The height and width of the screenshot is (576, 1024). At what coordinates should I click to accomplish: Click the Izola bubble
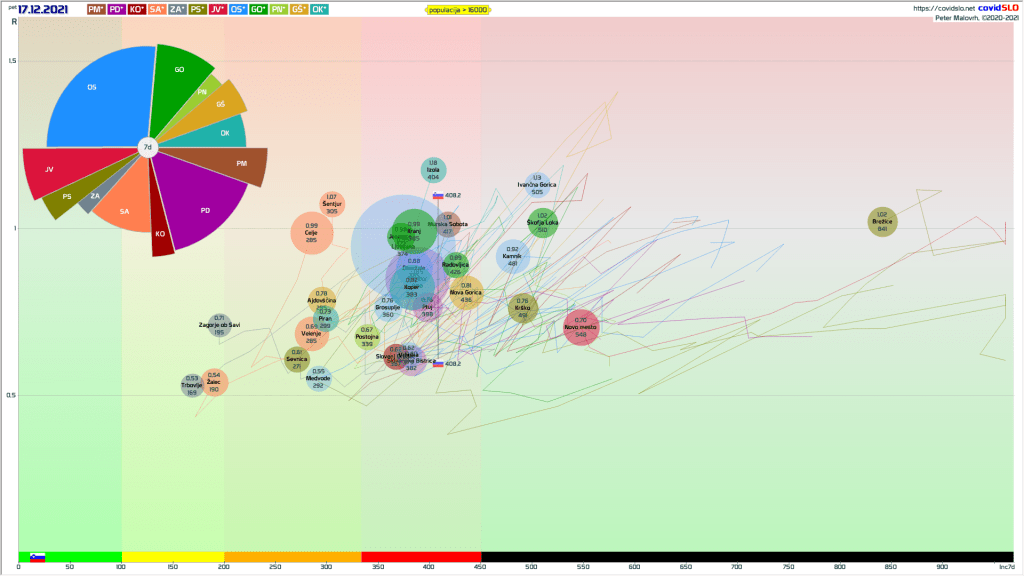coord(433,170)
